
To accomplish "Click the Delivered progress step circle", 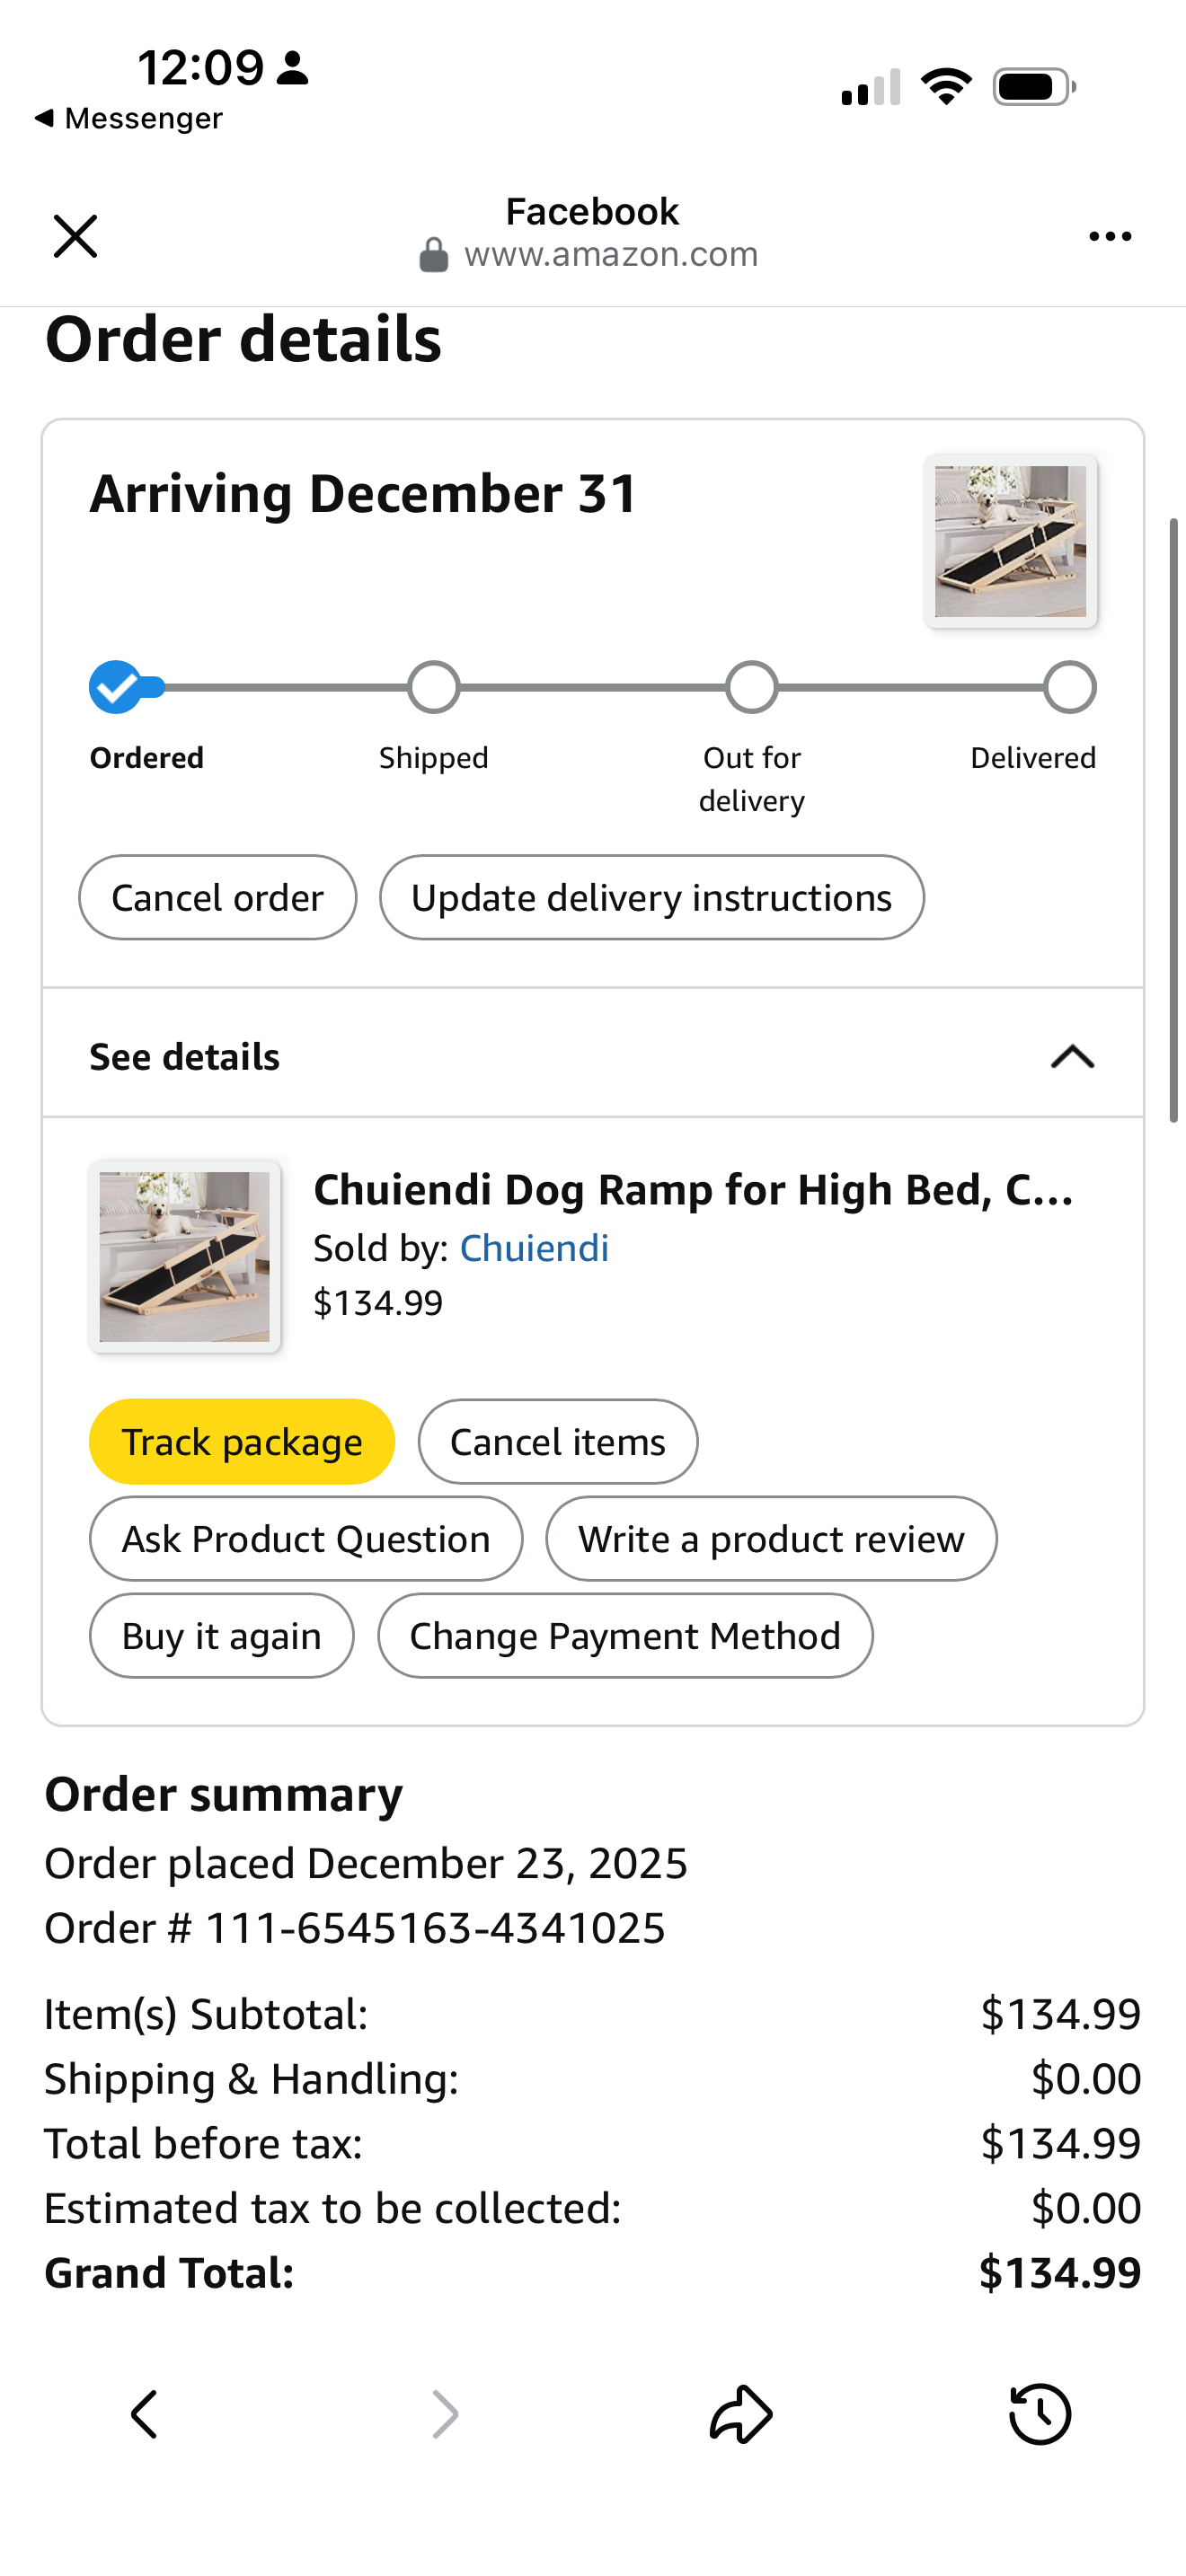I will (1070, 688).
